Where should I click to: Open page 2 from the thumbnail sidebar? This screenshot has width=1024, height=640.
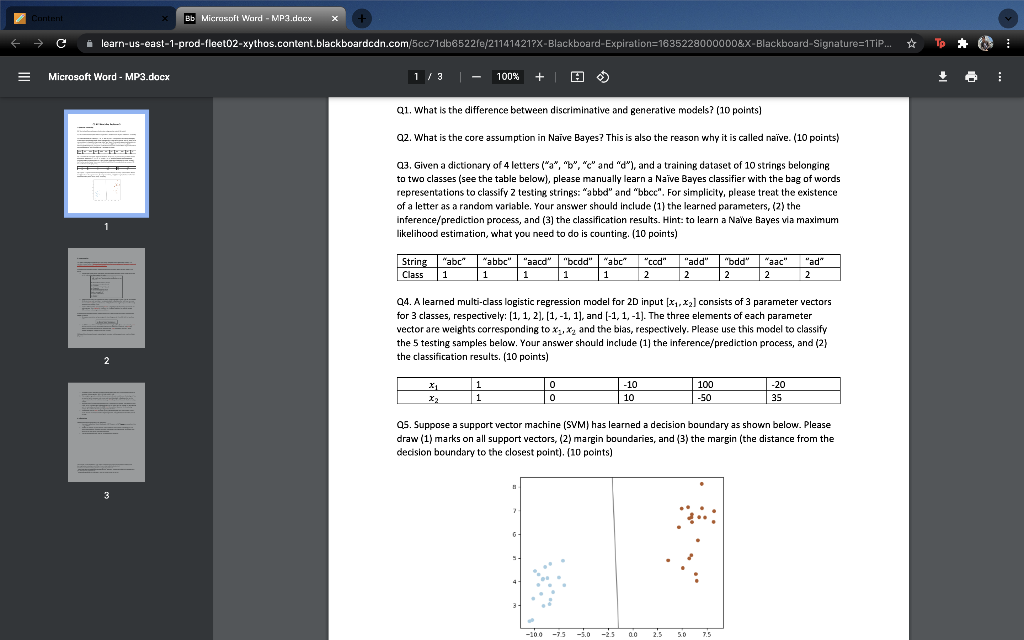tap(106, 298)
